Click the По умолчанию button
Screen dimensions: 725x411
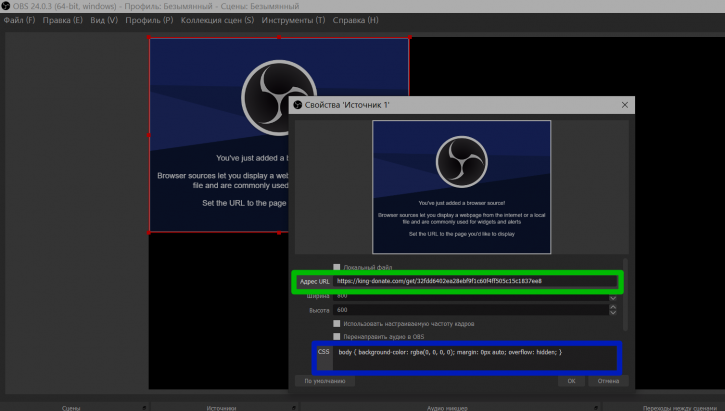click(x=325, y=381)
